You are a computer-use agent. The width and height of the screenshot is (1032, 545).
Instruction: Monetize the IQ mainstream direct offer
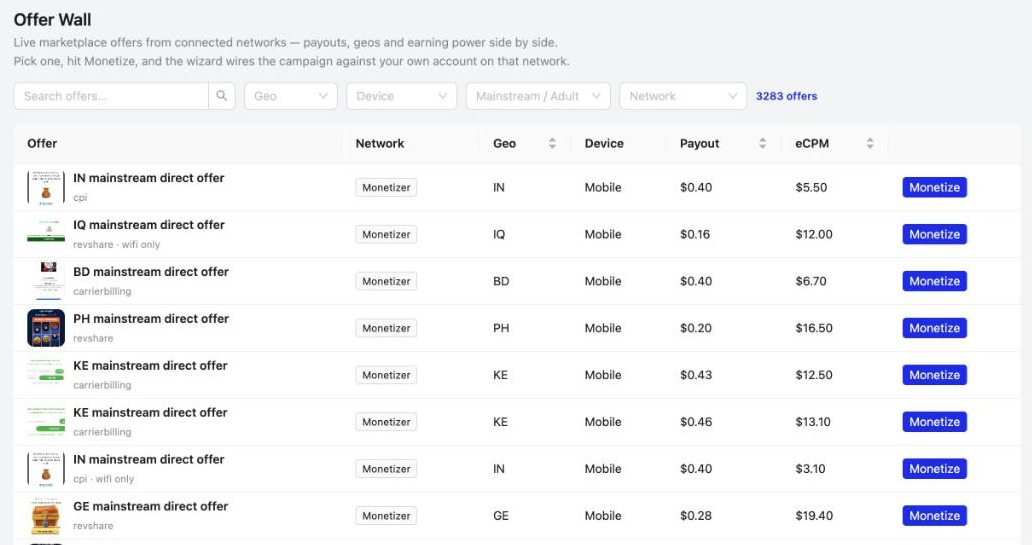click(935, 234)
